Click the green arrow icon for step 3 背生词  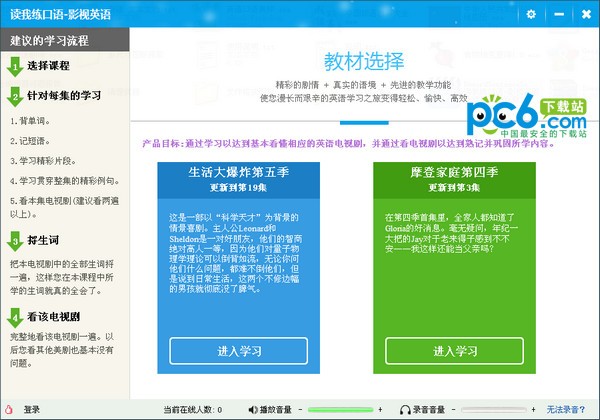15,241
